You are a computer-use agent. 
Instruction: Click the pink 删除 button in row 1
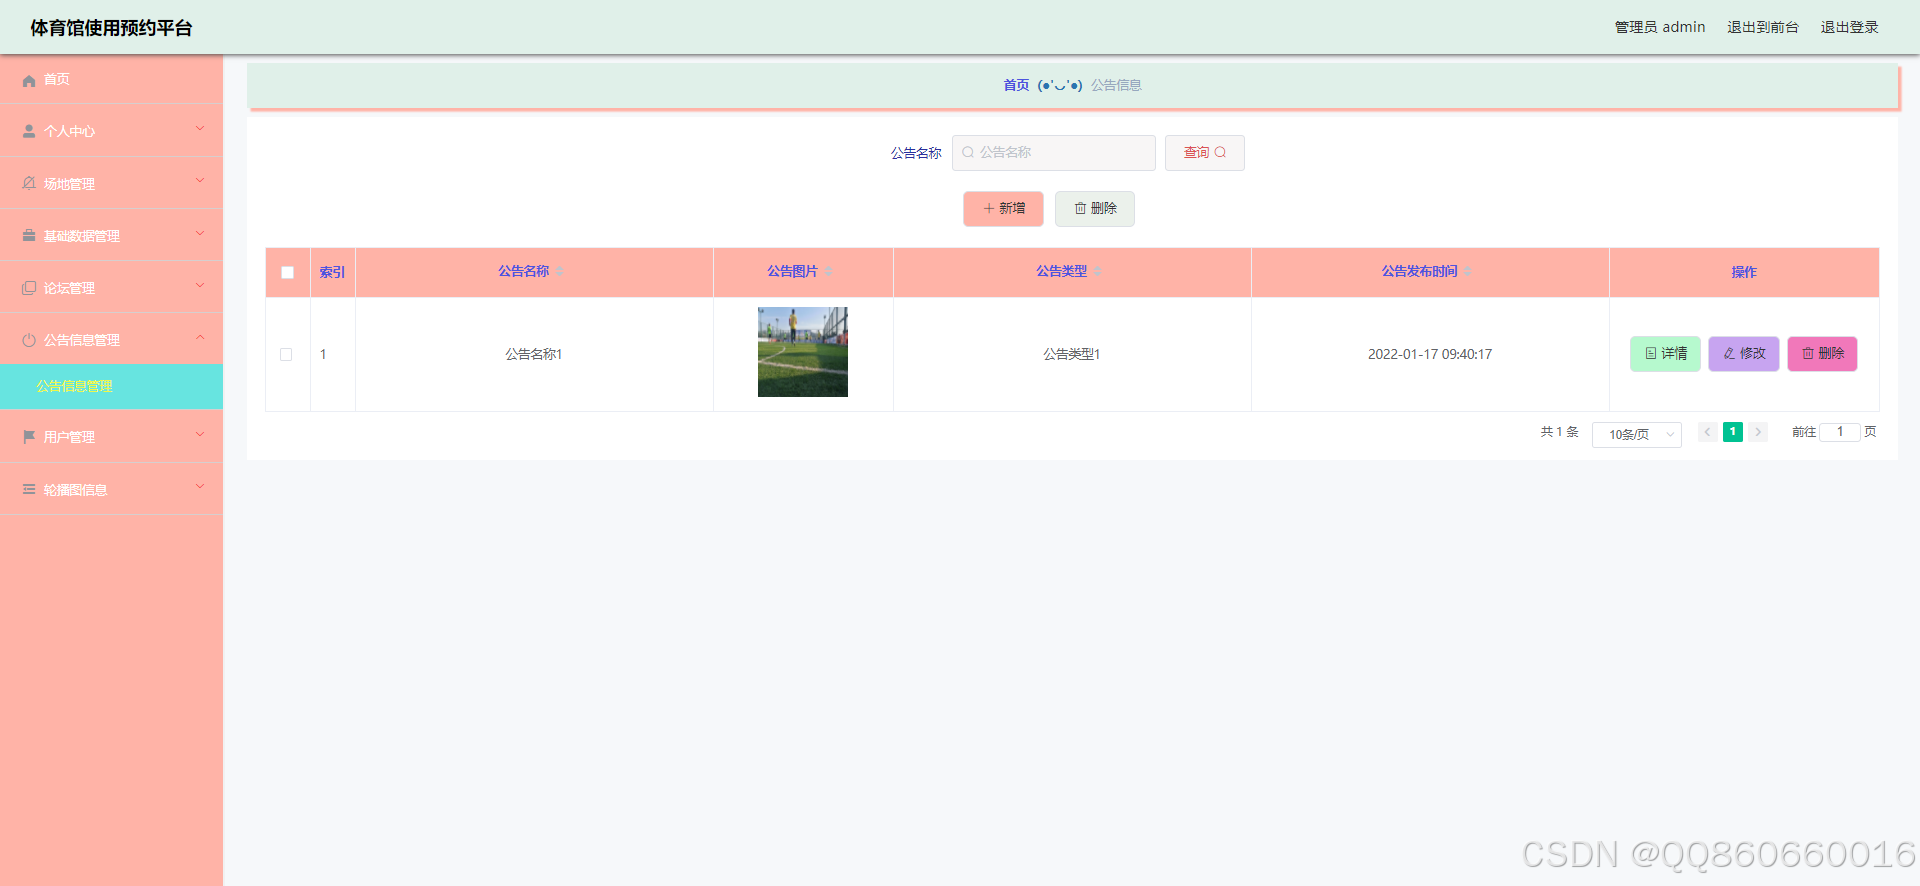click(x=1822, y=354)
